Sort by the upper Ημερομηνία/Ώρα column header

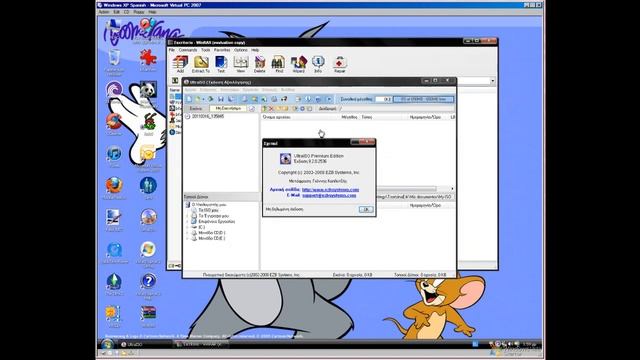click(x=425, y=117)
